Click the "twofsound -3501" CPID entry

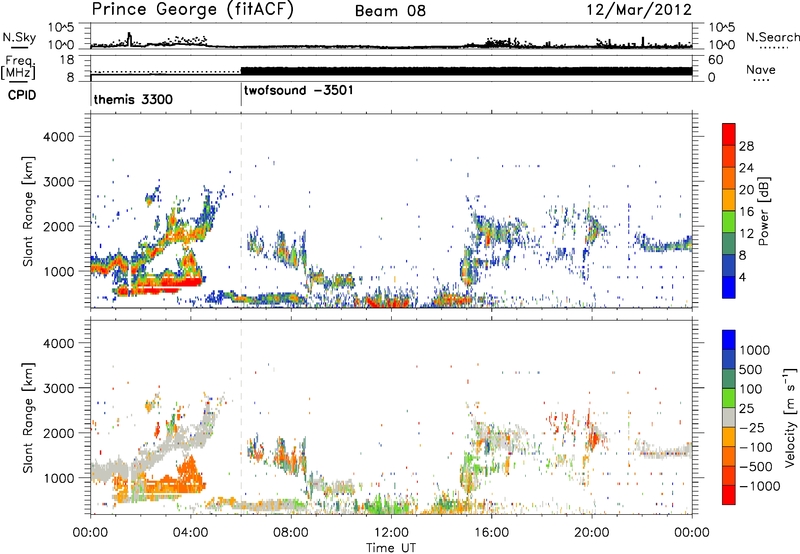[x=298, y=91]
